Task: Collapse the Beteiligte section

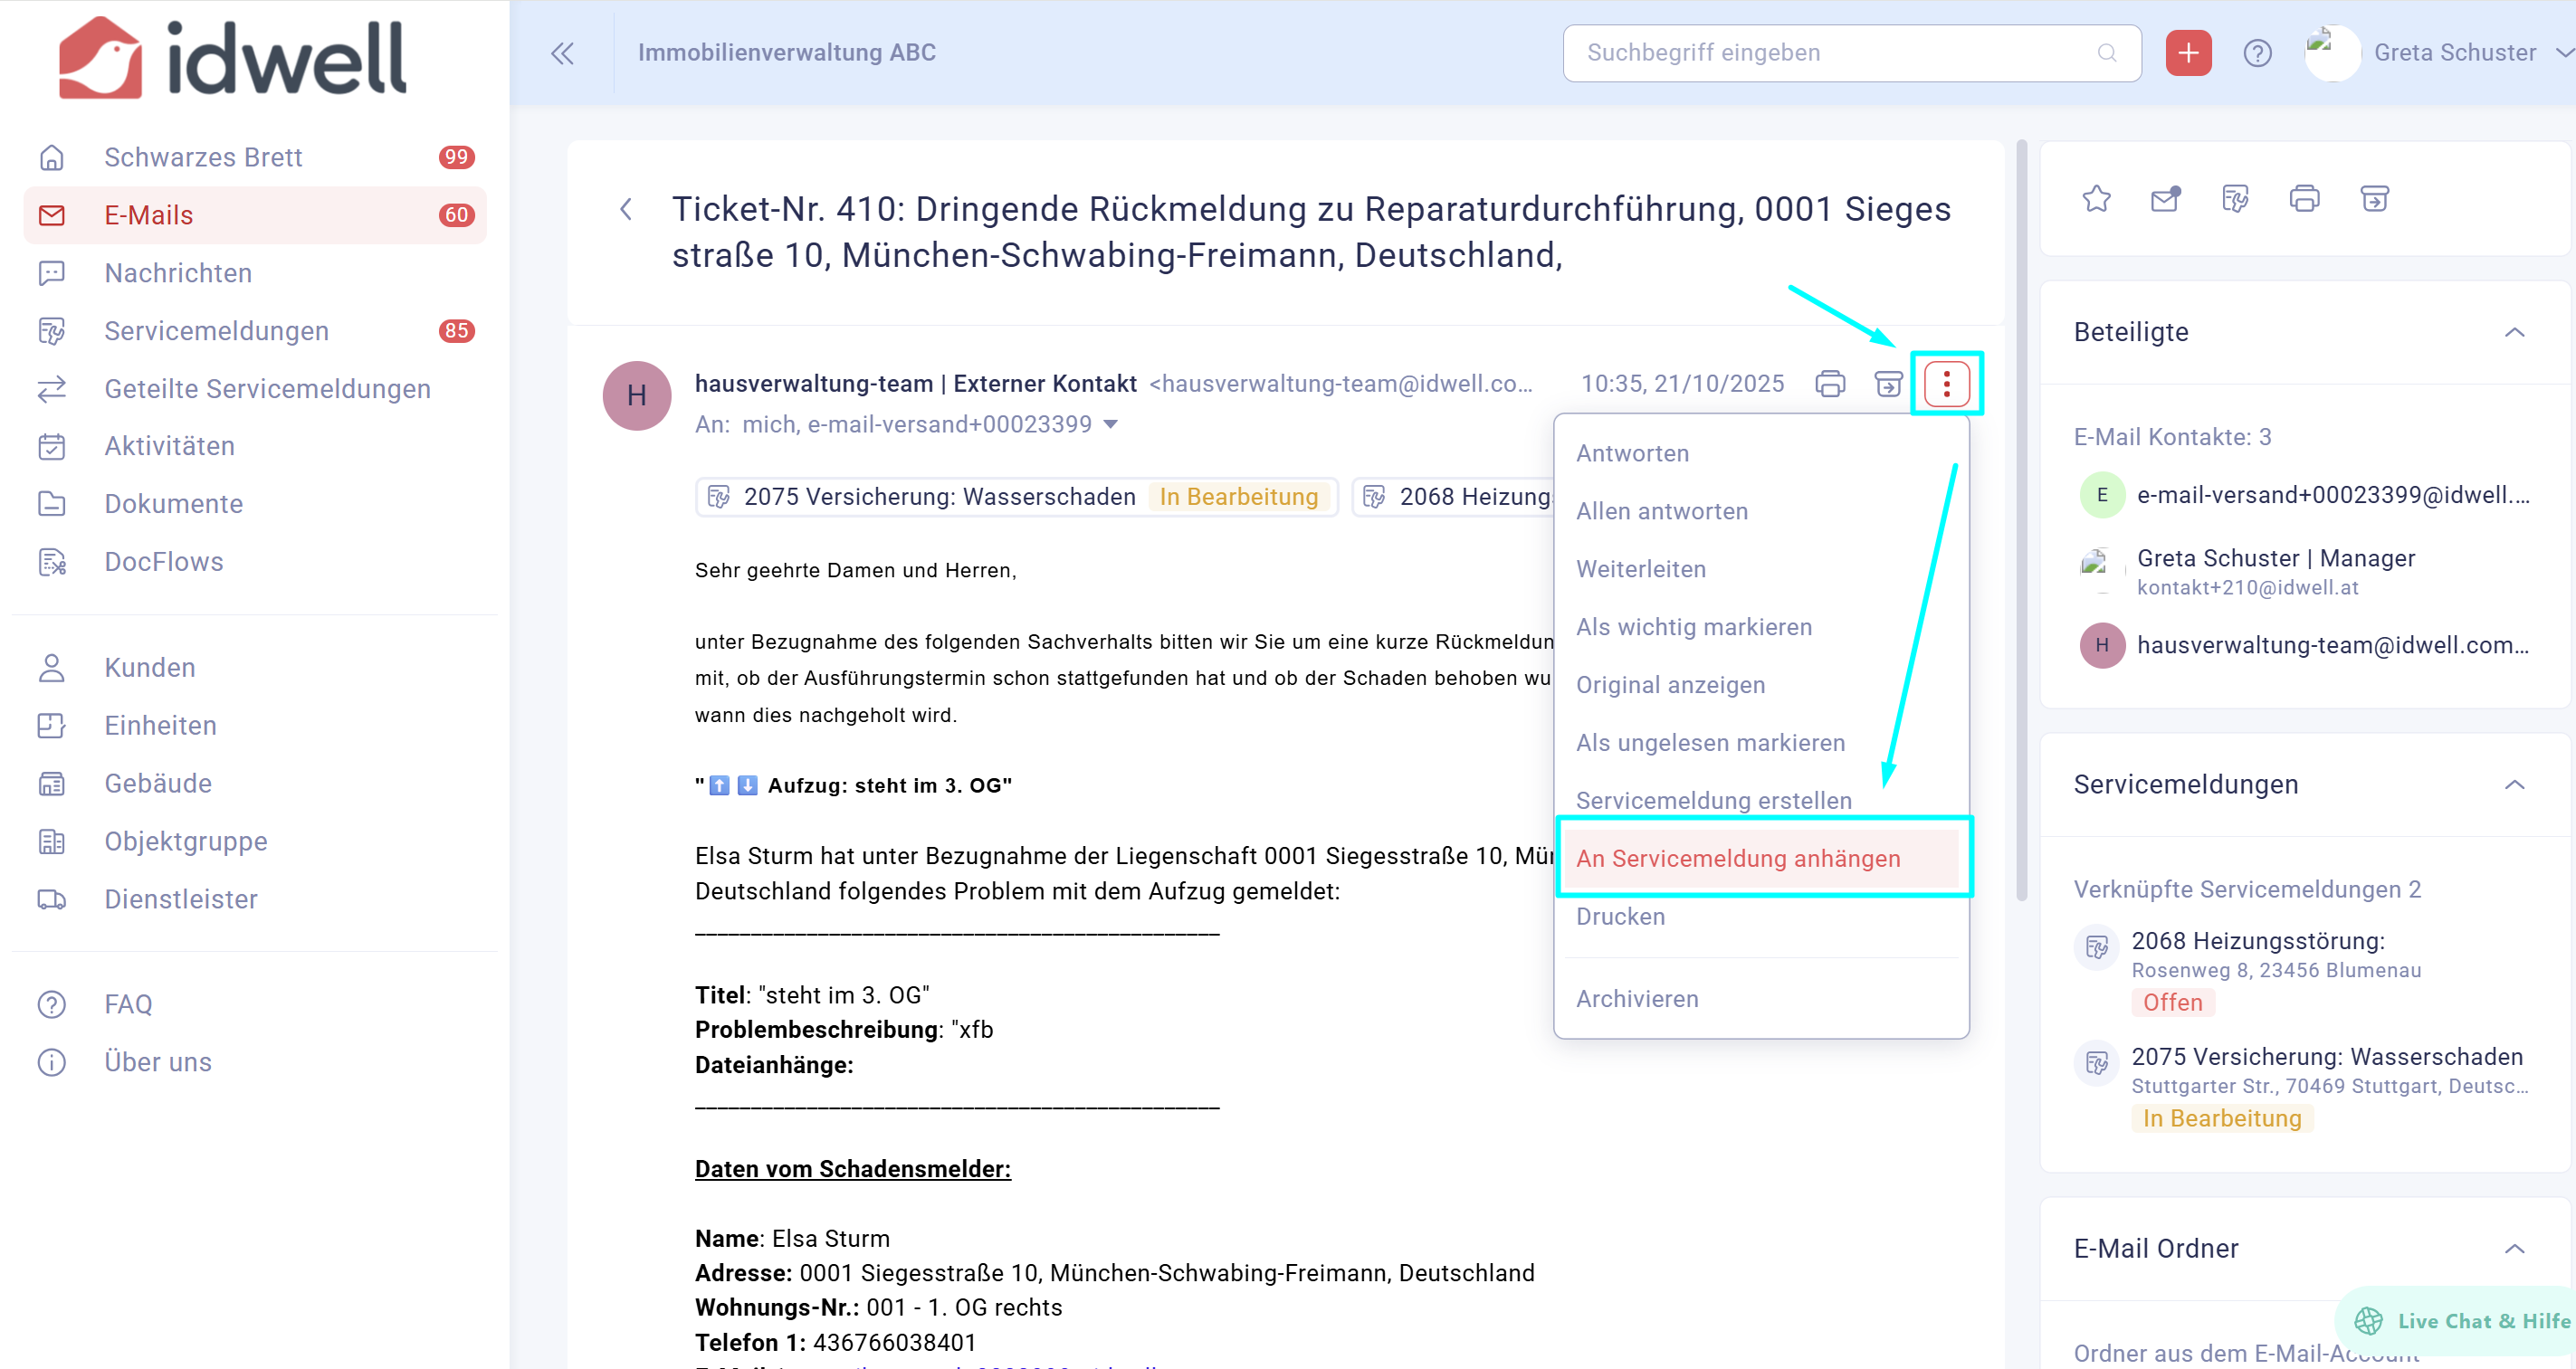Action: [x=2514, y=332]
